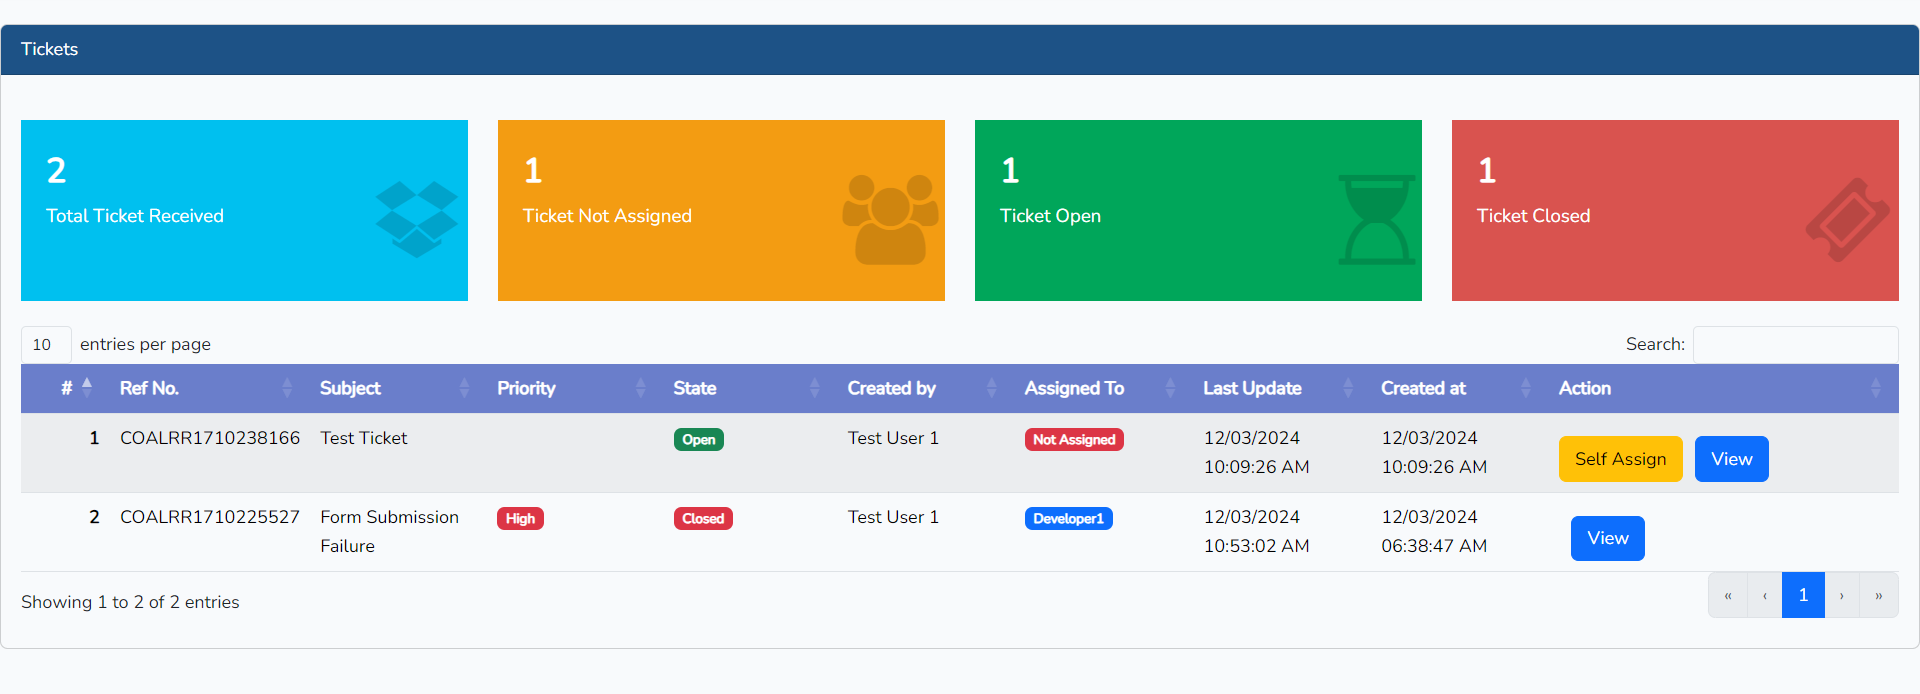This screenshot has height=694, width=1920.
Task: Click the hourglass icon on Ticket Open card
Action: tap(1376, 220)
